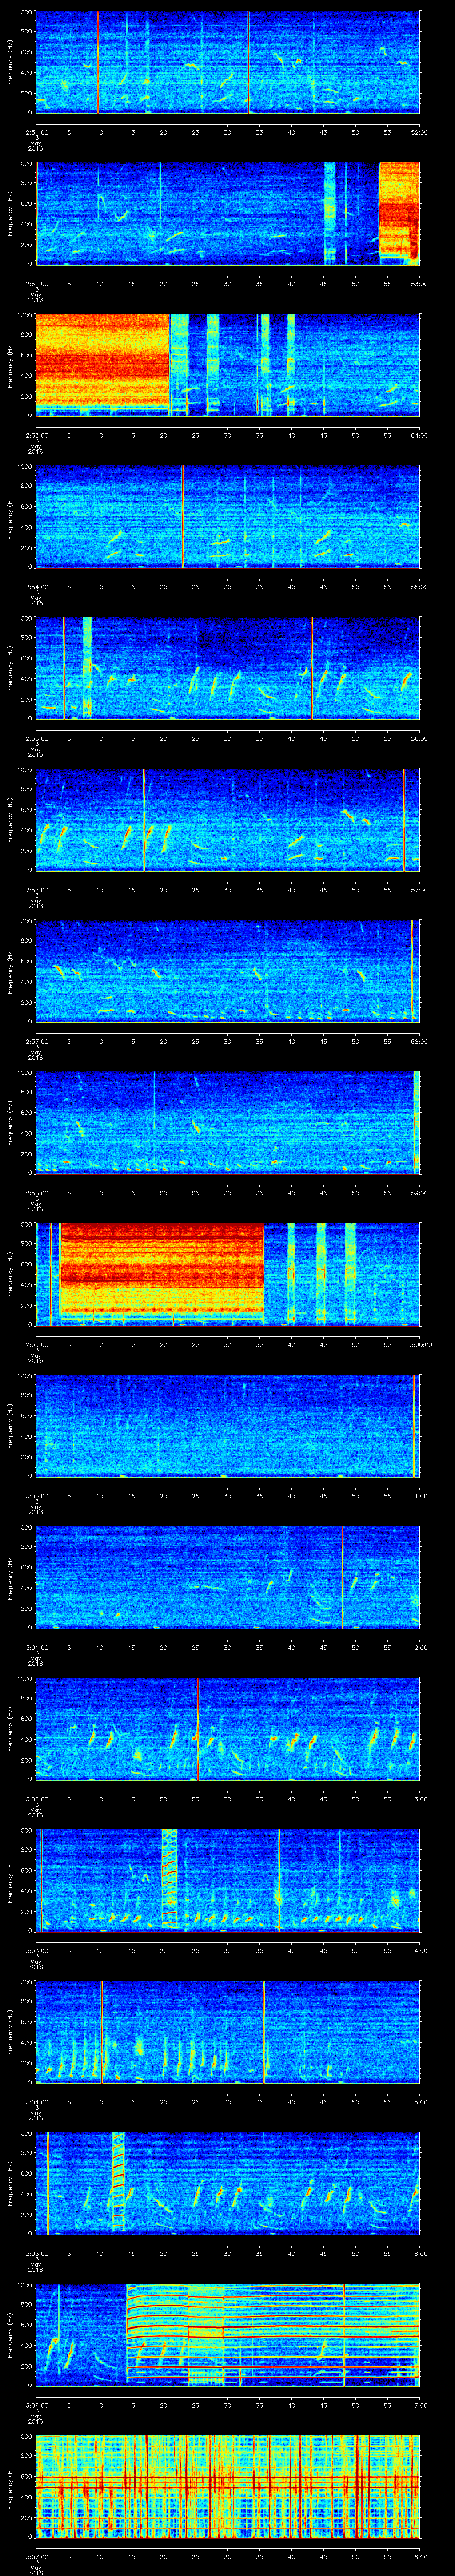This screenshot has height=2576, width=455.
Task: Click the '2:53:00' time label
Action: pyautogui.click(x=35, y=435)
